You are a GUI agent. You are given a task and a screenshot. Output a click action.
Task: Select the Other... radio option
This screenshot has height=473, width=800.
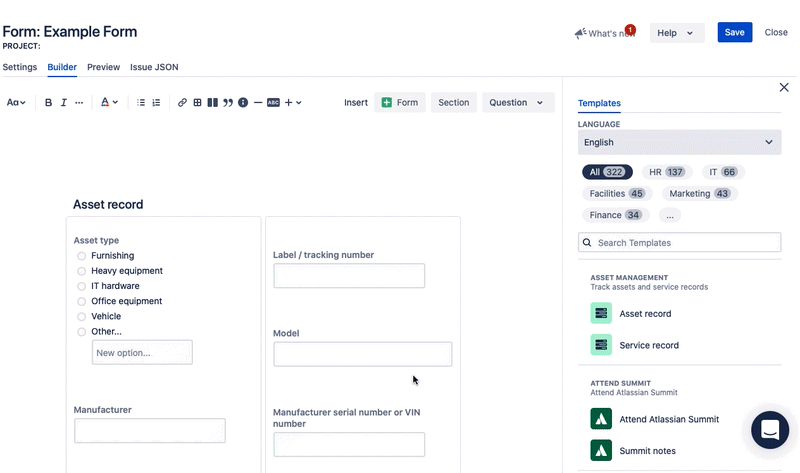tap(81, 332)
